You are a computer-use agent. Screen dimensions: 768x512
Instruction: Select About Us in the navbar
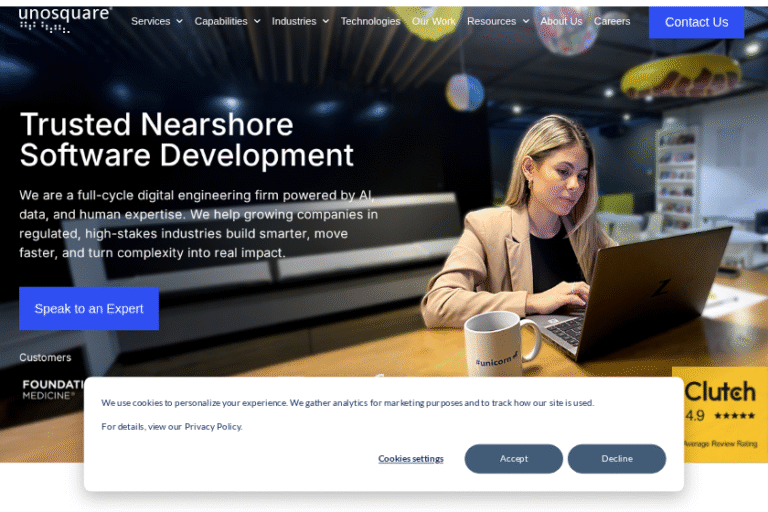pos(561,21)
